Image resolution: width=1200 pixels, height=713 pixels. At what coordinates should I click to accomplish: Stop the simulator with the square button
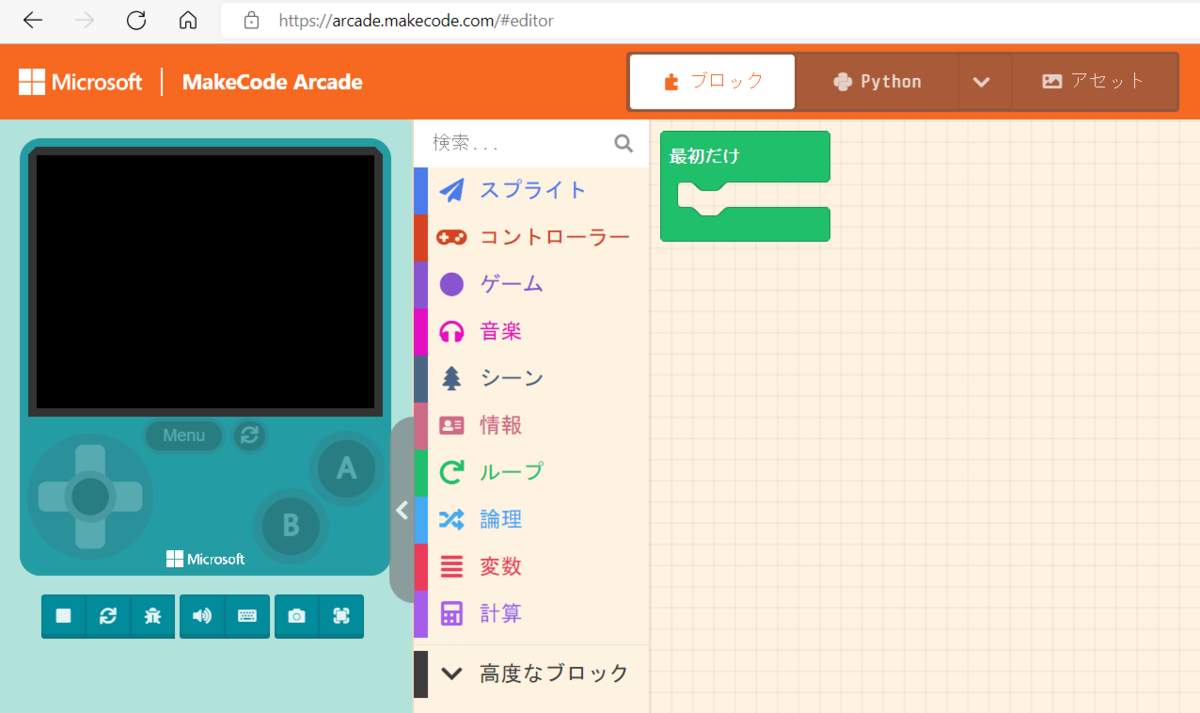64,616
